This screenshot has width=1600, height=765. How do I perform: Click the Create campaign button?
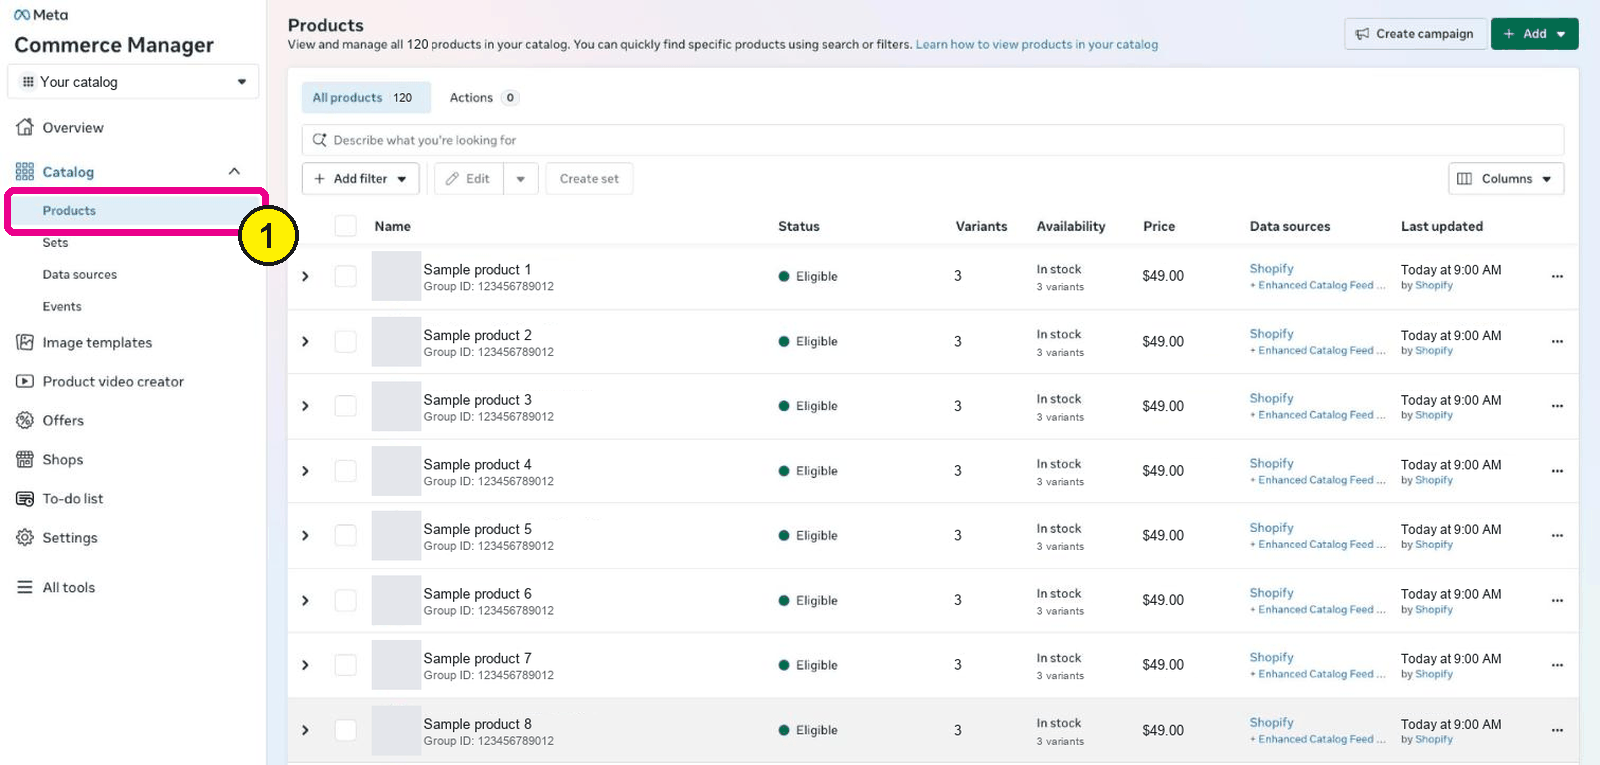tap(1414, 34)
